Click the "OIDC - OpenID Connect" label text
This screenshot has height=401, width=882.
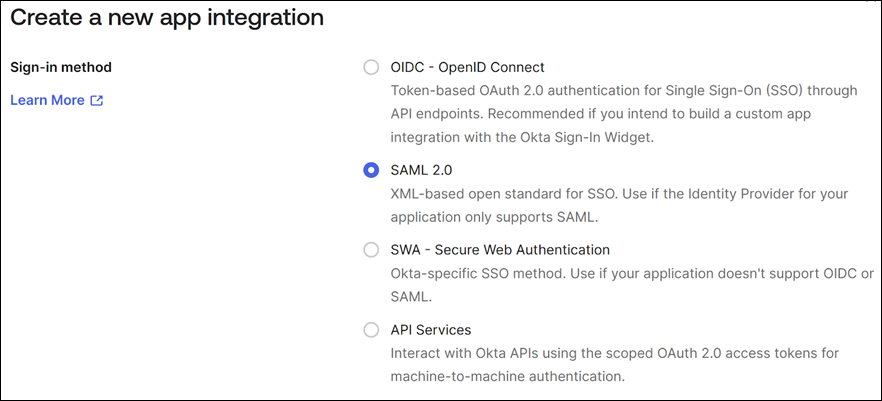[x=467, y=68]
